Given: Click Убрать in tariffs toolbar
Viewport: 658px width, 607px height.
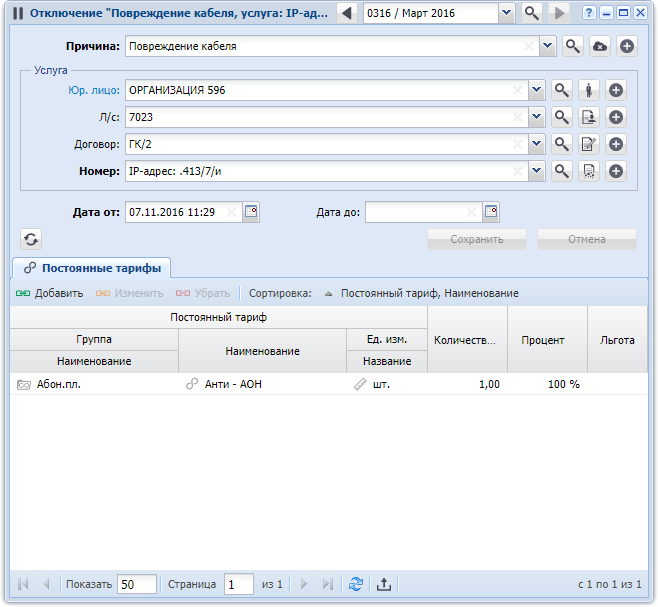Looking at the screenshot, I should [x=203, y=293].
